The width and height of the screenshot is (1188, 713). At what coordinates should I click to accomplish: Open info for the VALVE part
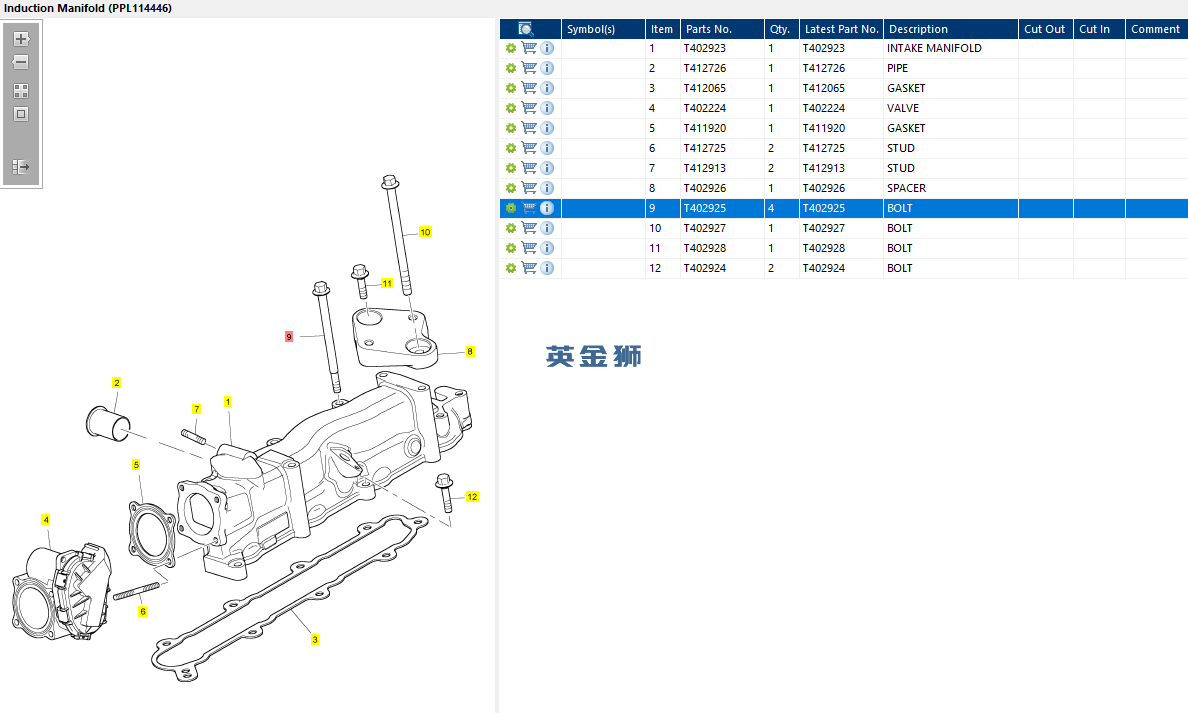click(547, 108)
